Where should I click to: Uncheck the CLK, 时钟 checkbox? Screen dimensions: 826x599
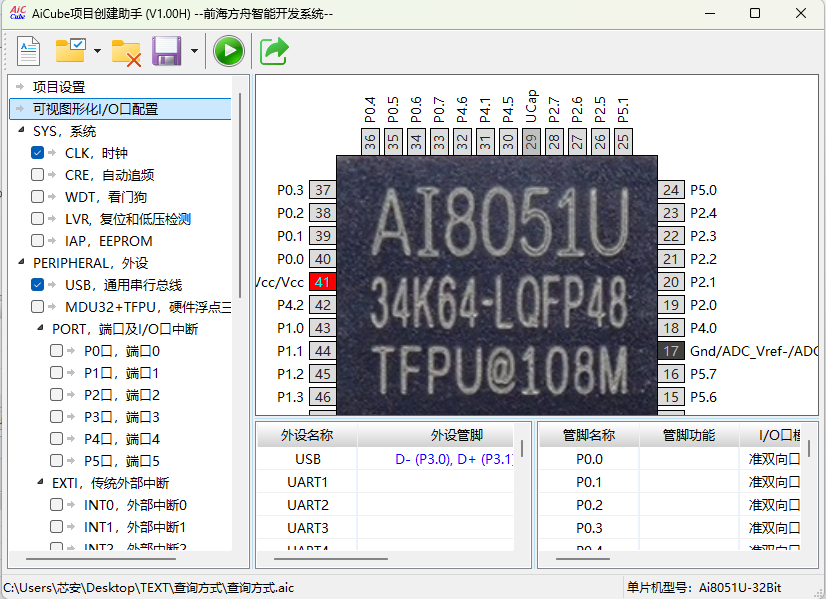tap(37, 153)
